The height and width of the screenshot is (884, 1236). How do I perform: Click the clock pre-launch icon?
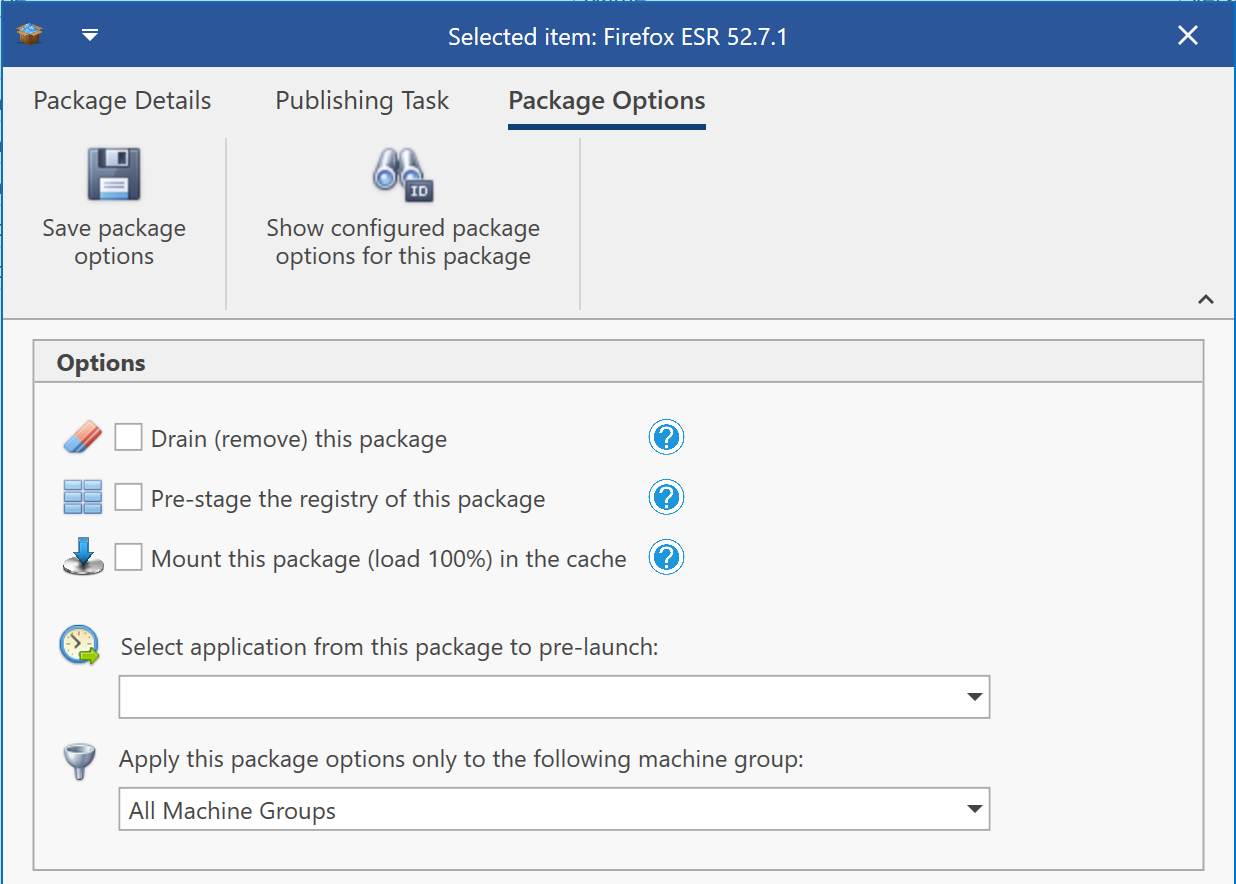point(80,646)
